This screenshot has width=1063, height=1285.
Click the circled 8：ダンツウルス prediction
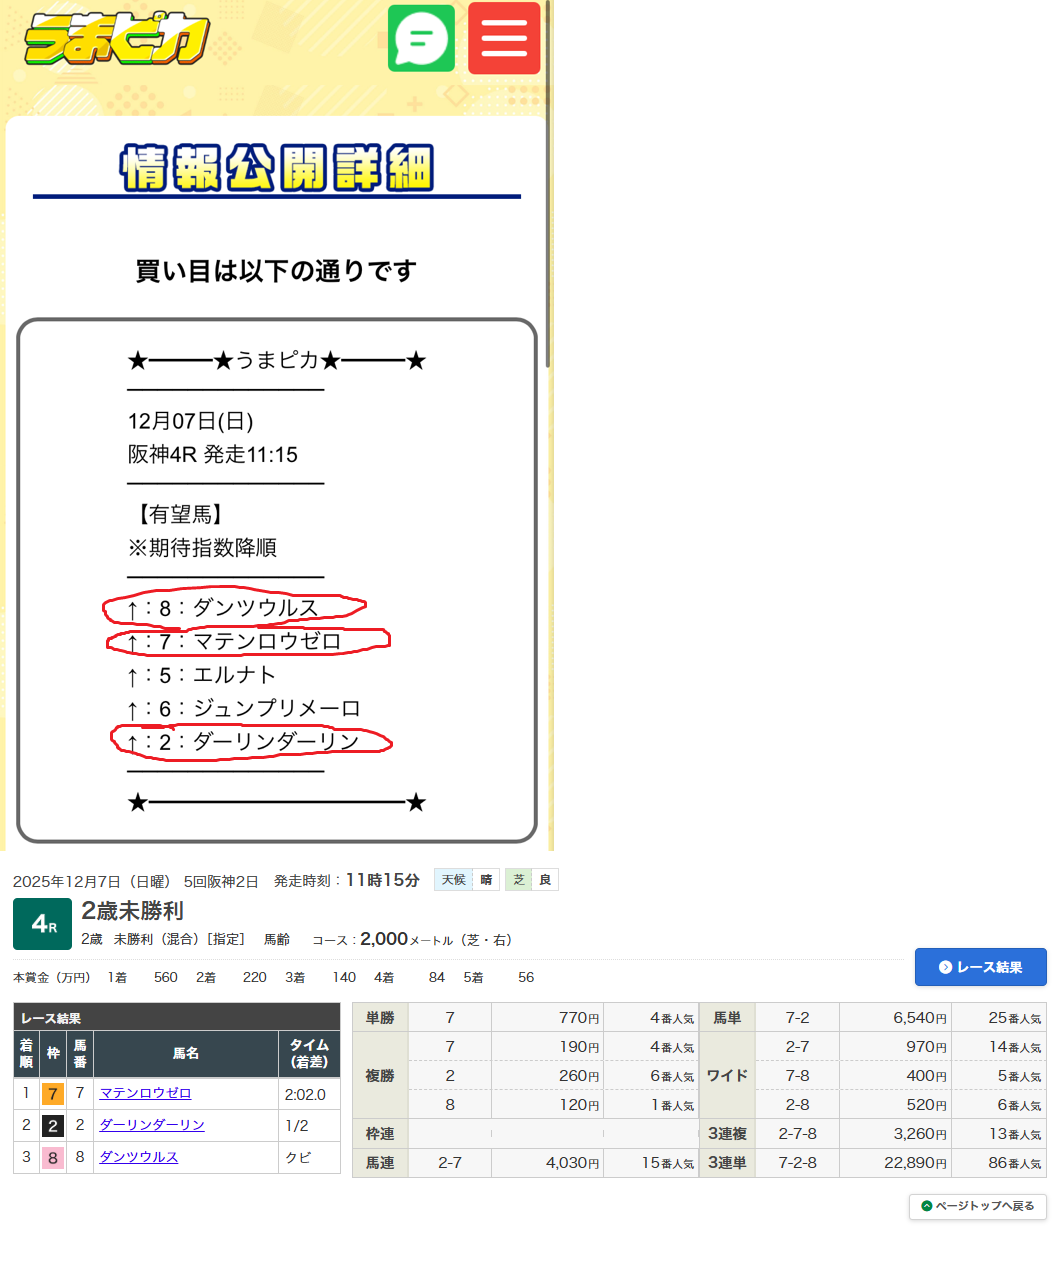point(235,608)
